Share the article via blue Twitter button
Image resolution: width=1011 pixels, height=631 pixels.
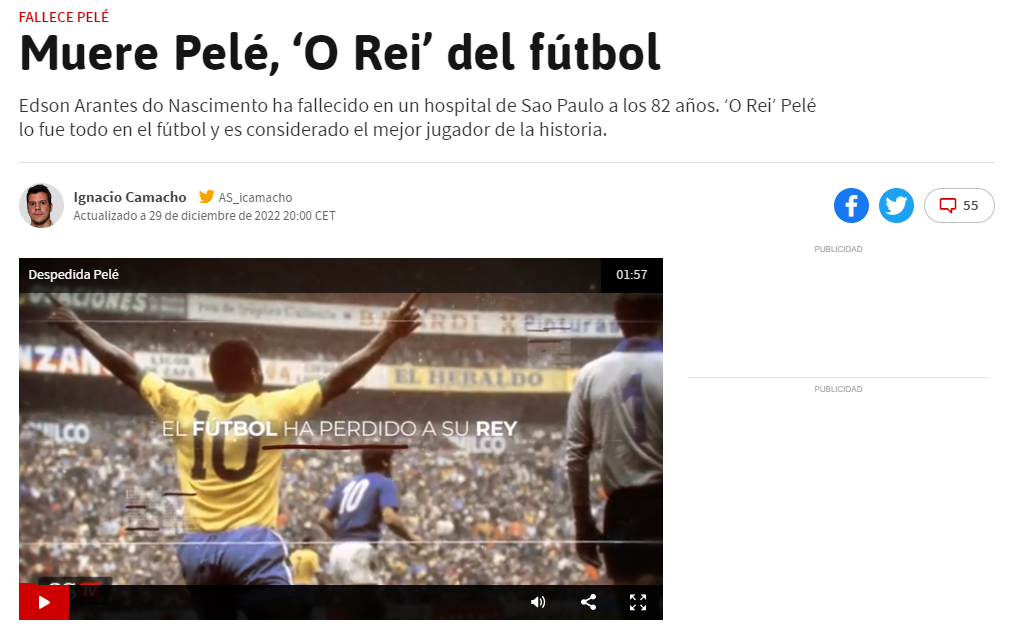[x=896, y=206]
